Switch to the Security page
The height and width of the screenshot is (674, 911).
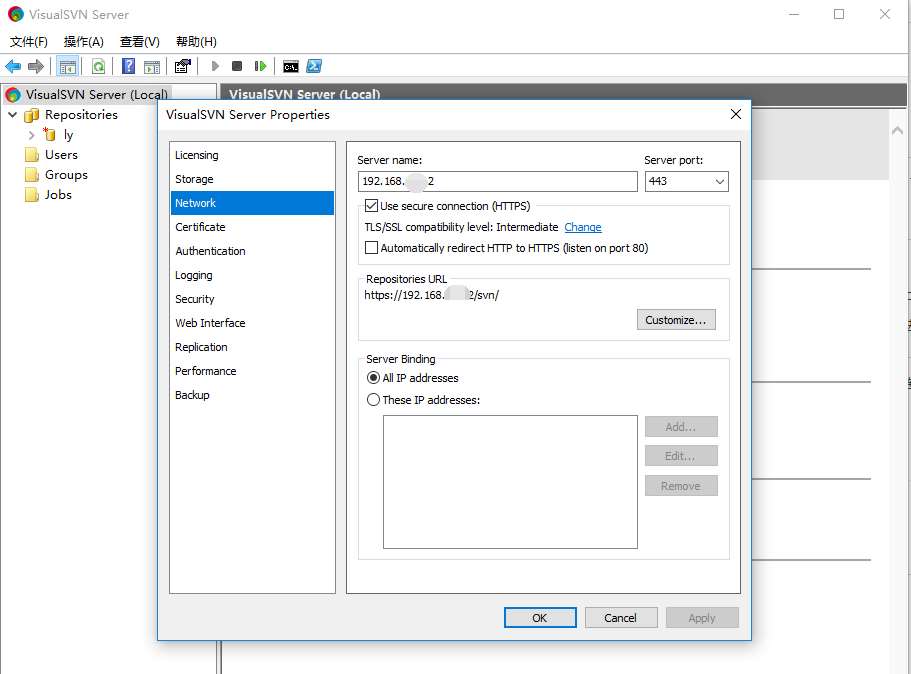(x=252, y=299)
